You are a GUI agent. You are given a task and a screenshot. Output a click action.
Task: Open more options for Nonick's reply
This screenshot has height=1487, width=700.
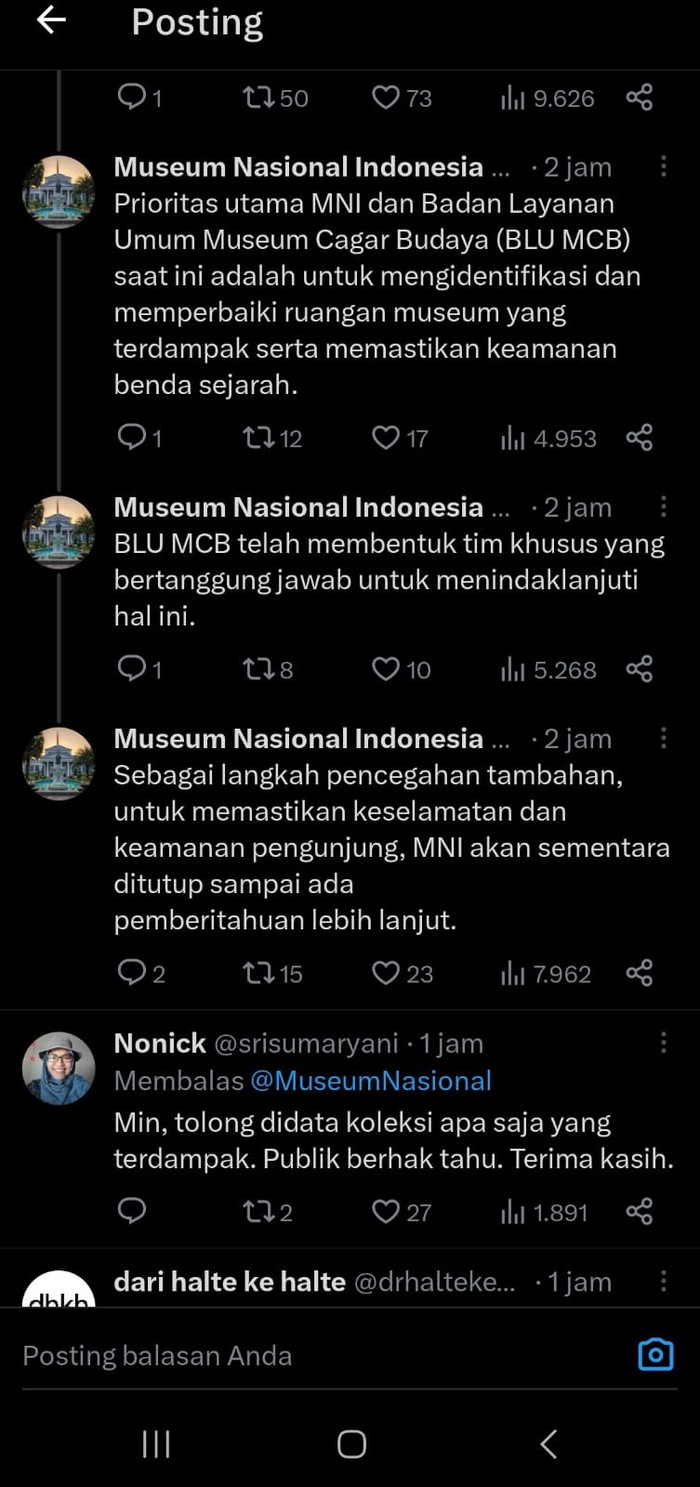pyautogui.click(x=663, y=1043)
